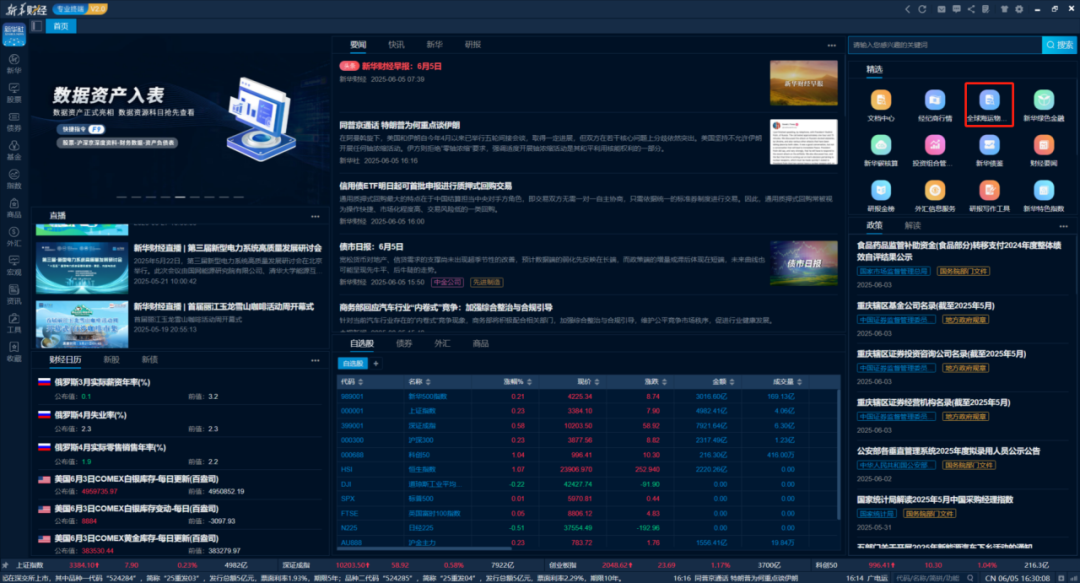Switch to the 商品 tab in the quotes panel
This screenshot has width=1080, height=583.
click(x=483, y=342)
